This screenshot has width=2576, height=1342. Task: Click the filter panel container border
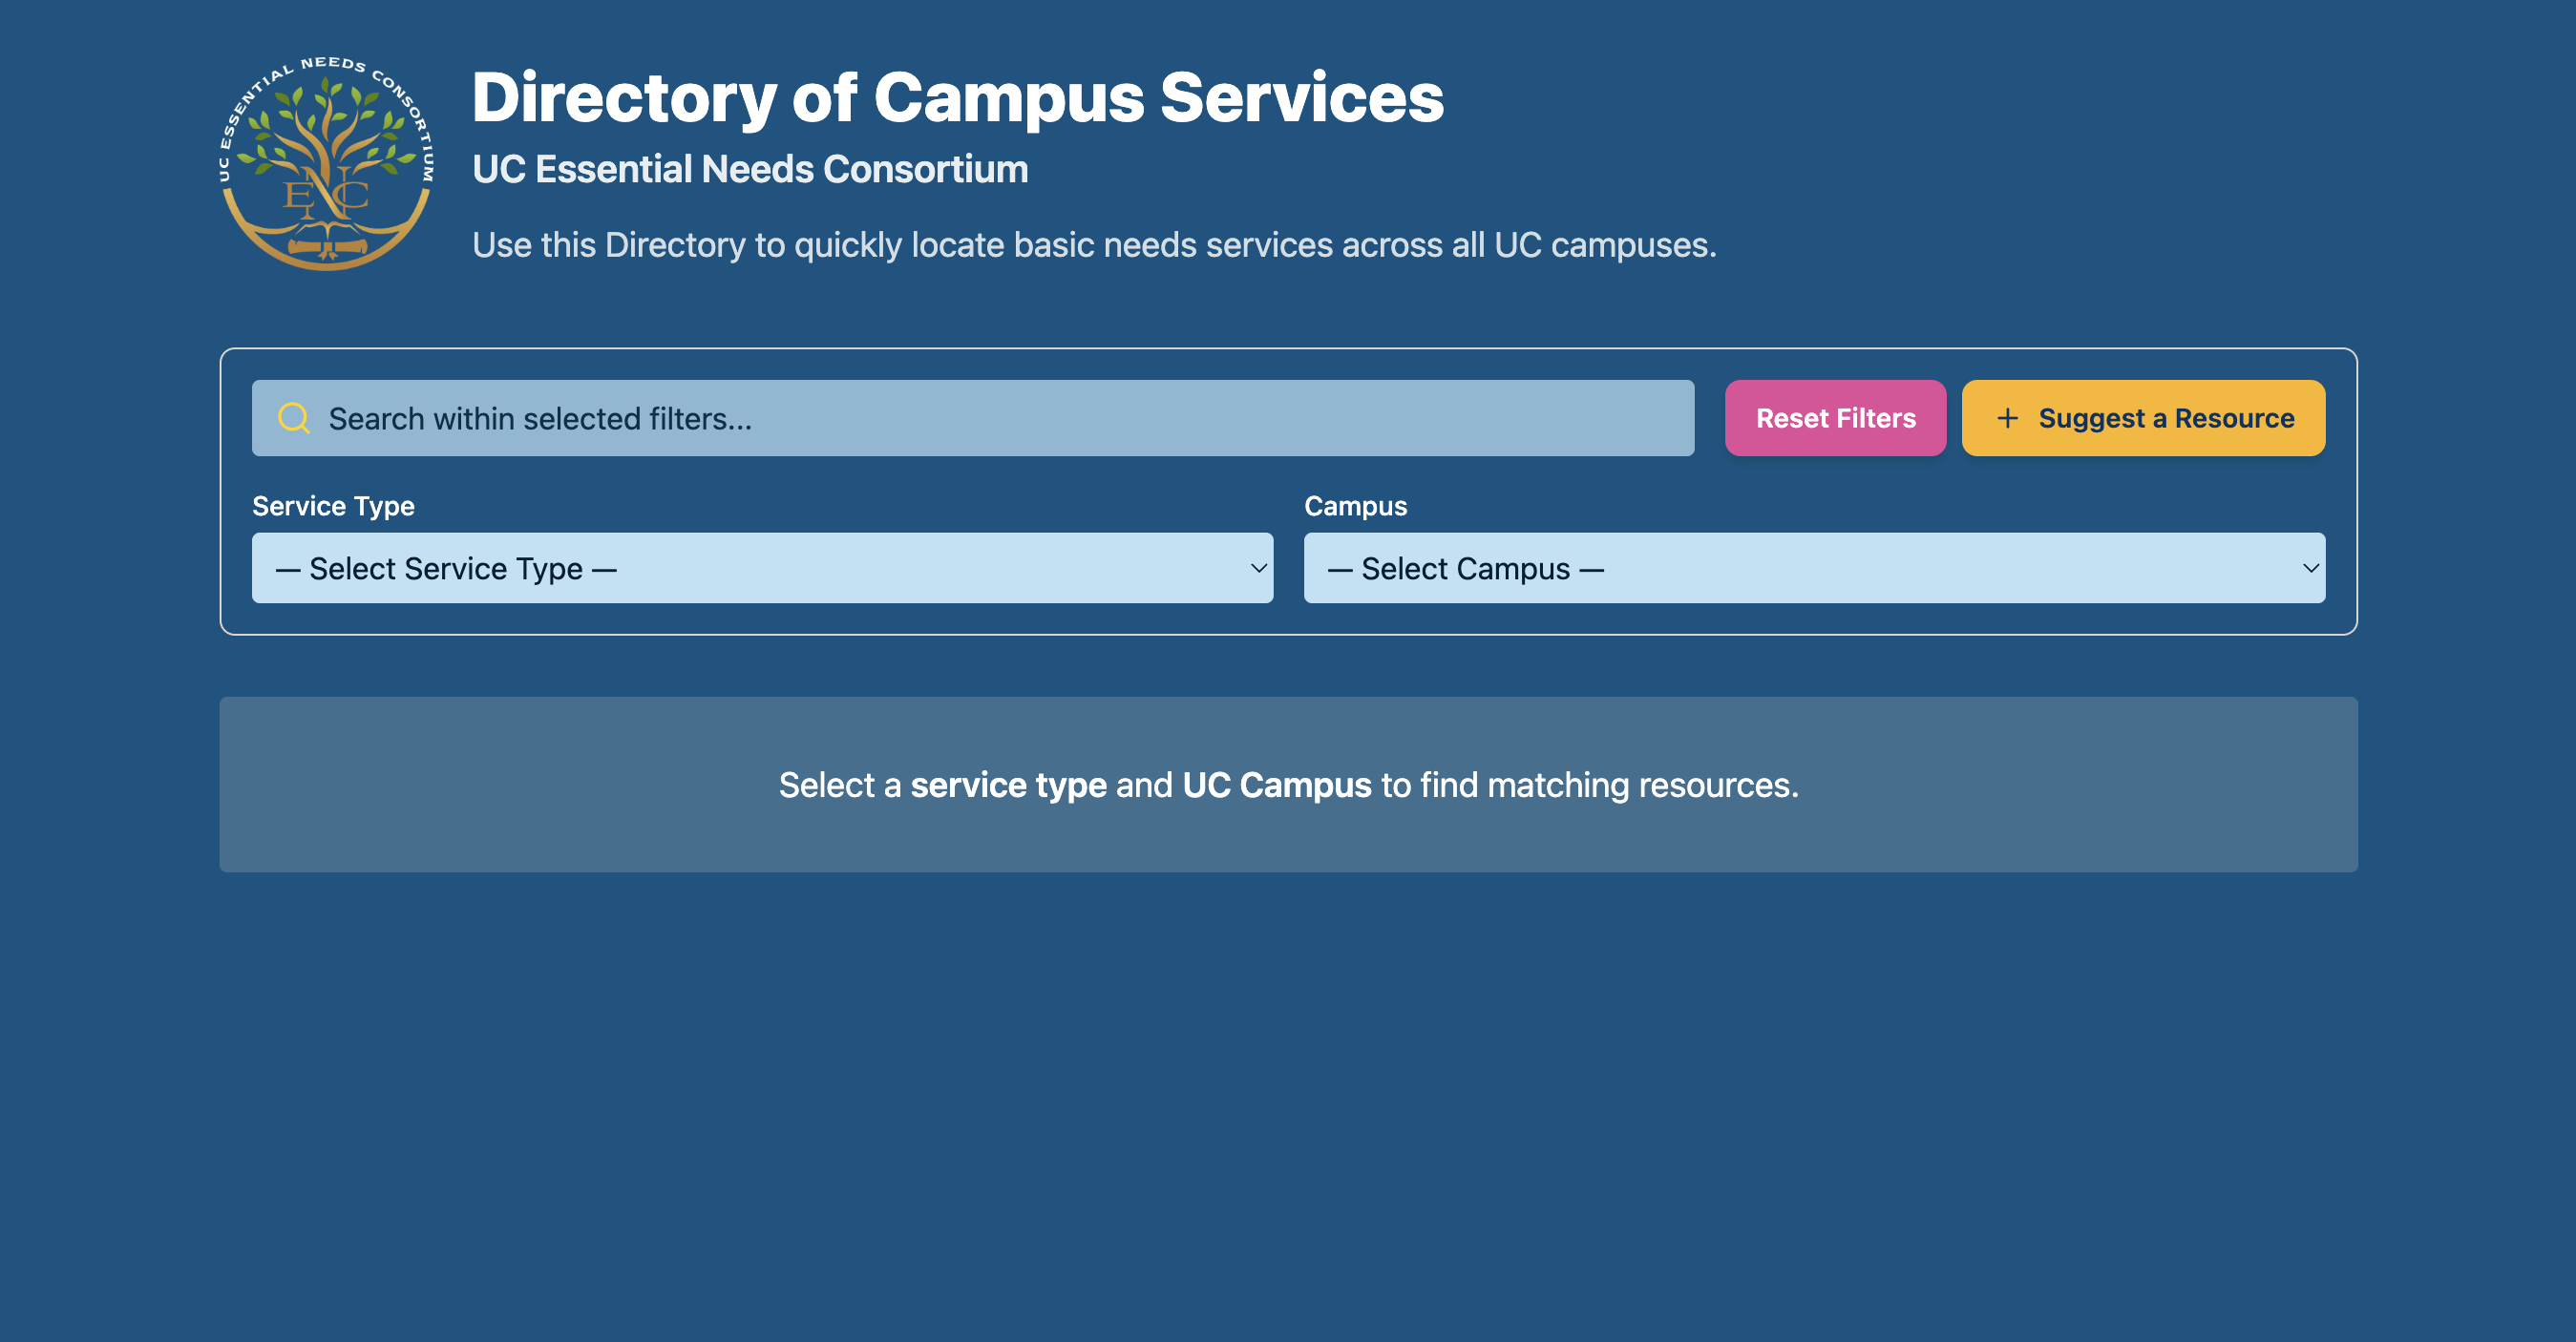[1288, 350]
